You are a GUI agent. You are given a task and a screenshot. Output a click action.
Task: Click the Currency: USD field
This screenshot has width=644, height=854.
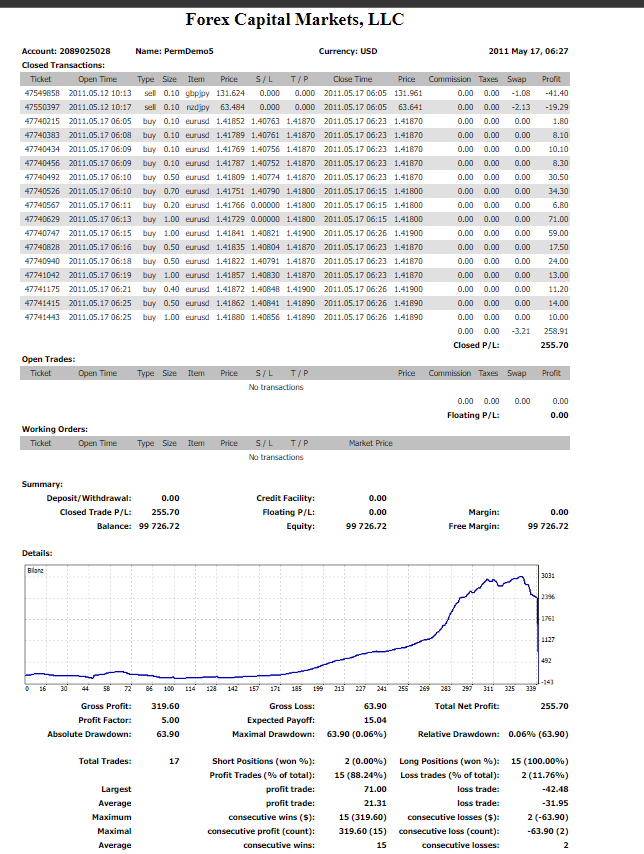tap(348, 51)
